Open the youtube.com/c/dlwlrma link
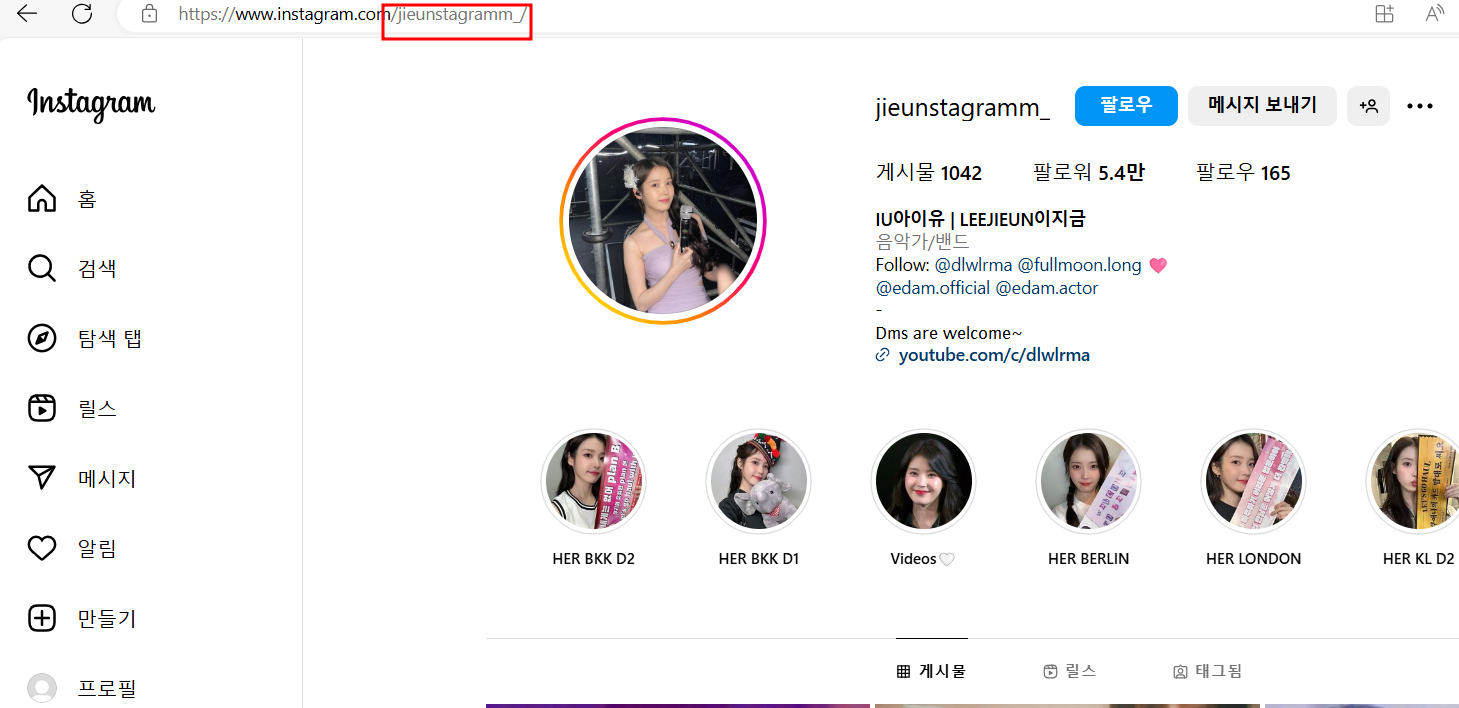This screenshot has height=708, width=1459. coord(994,354)
